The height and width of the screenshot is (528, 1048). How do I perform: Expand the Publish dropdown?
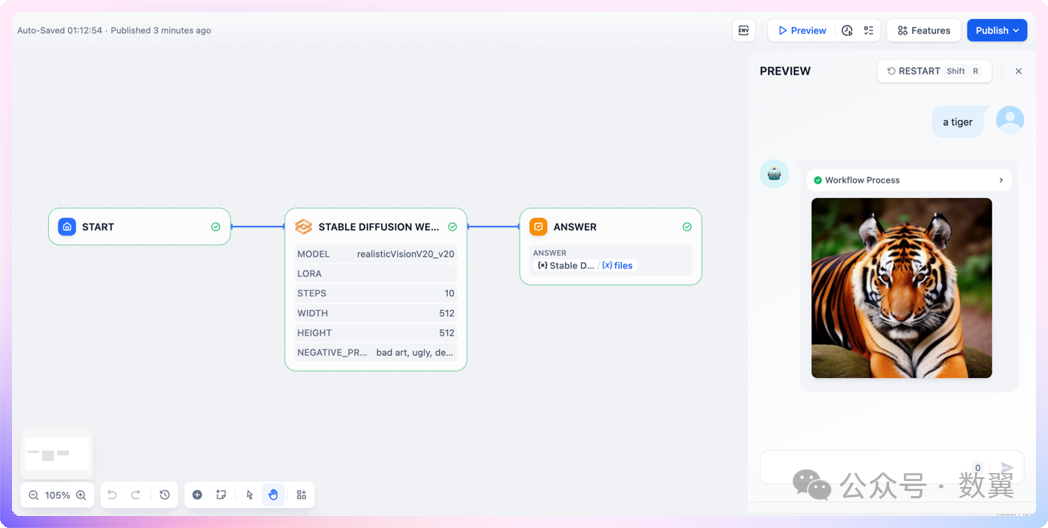(x=997, y=30)
